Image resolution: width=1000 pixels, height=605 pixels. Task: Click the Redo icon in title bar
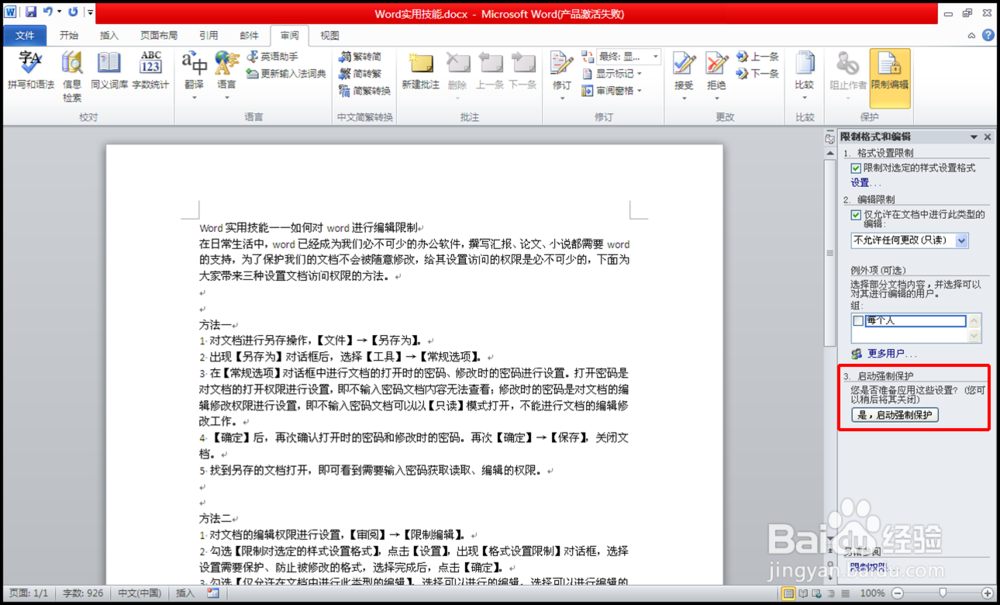[73, 12]
